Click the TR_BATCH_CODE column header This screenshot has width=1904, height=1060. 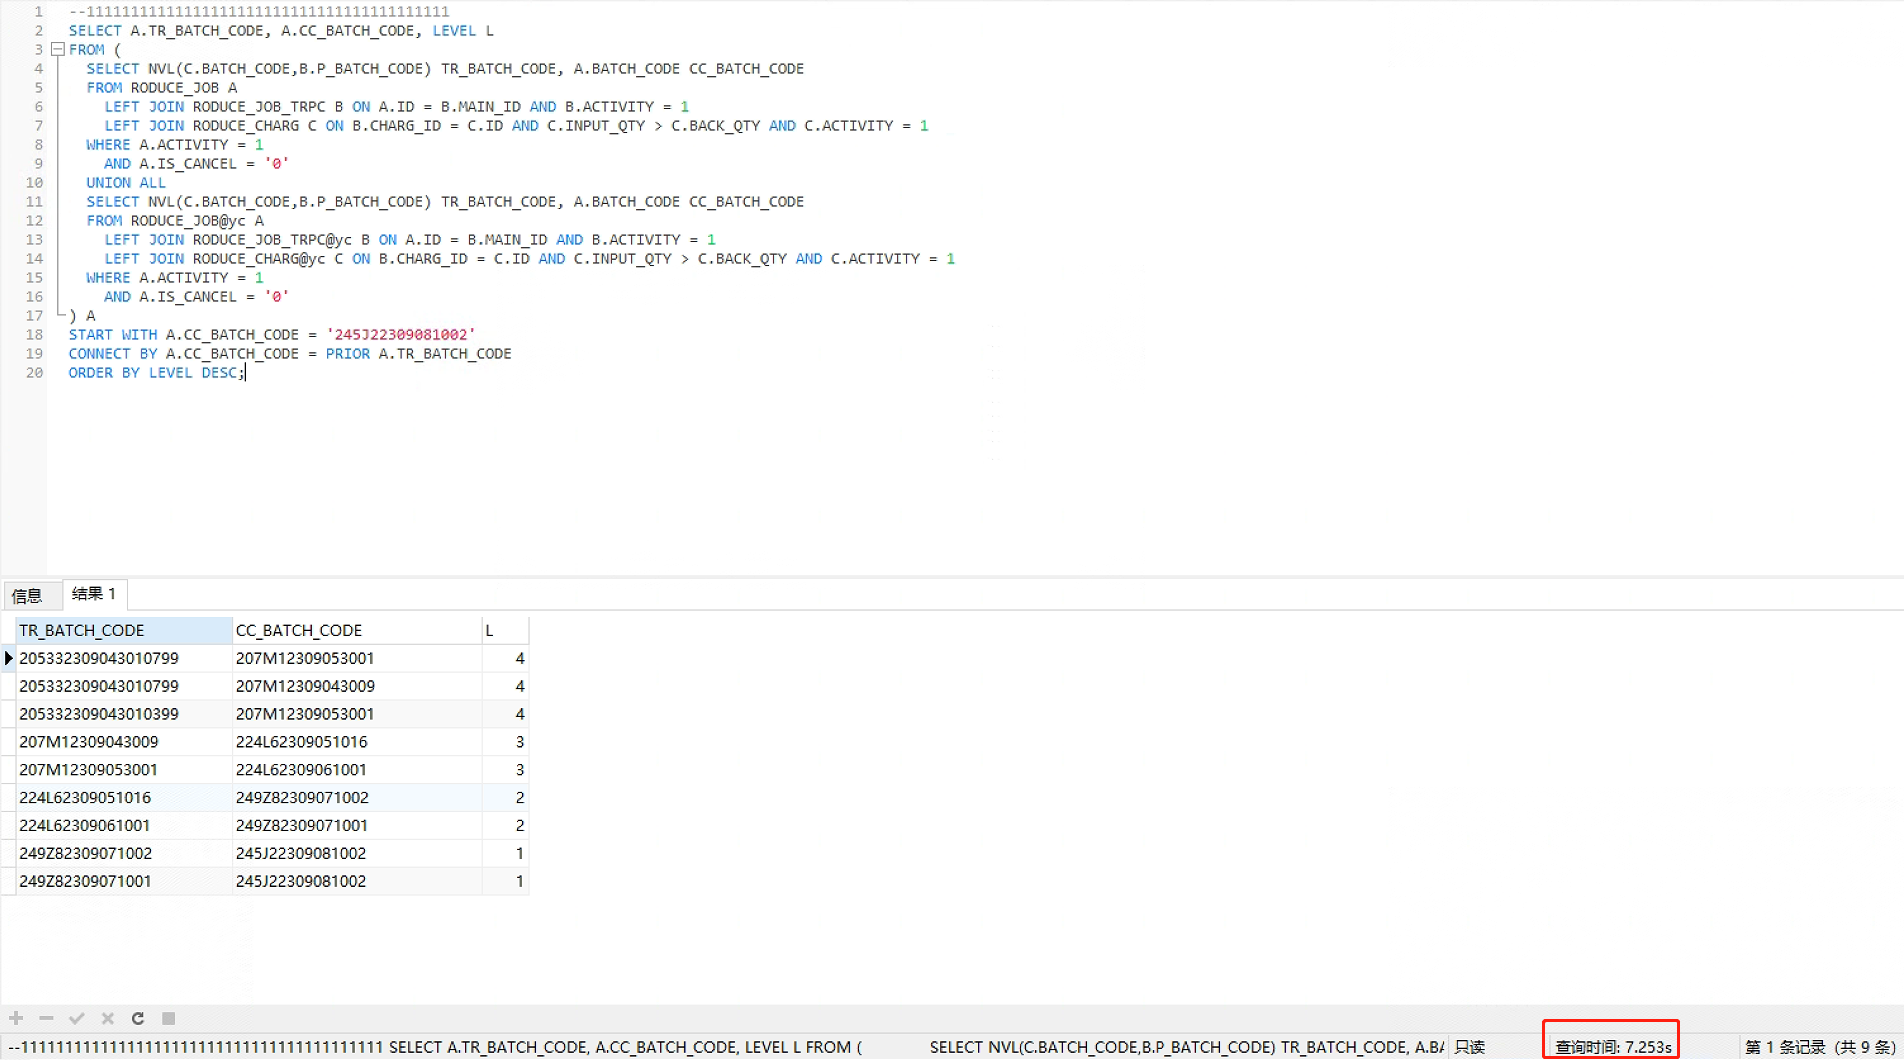pos(124,630)
